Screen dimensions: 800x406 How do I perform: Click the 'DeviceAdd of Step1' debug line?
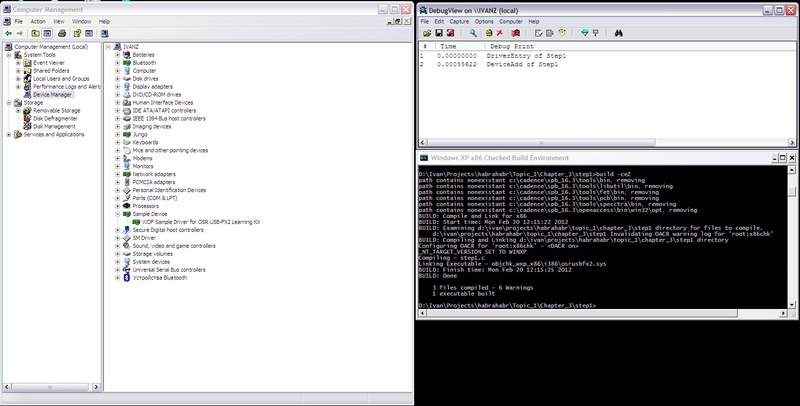coord(522,65)
